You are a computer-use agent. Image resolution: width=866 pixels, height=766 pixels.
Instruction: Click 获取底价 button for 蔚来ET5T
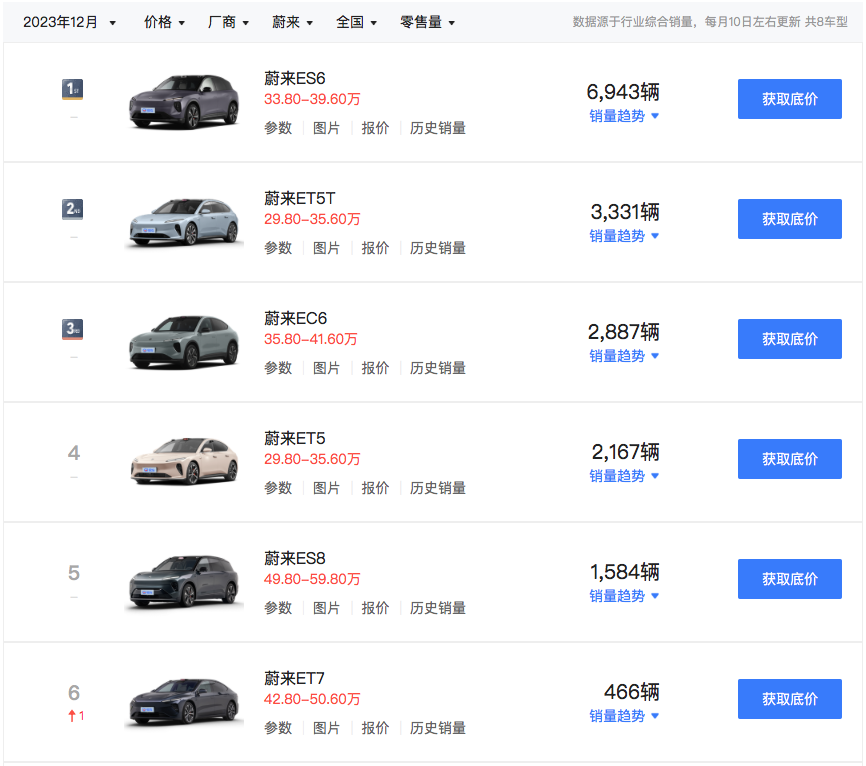click(x=790, y=219)
